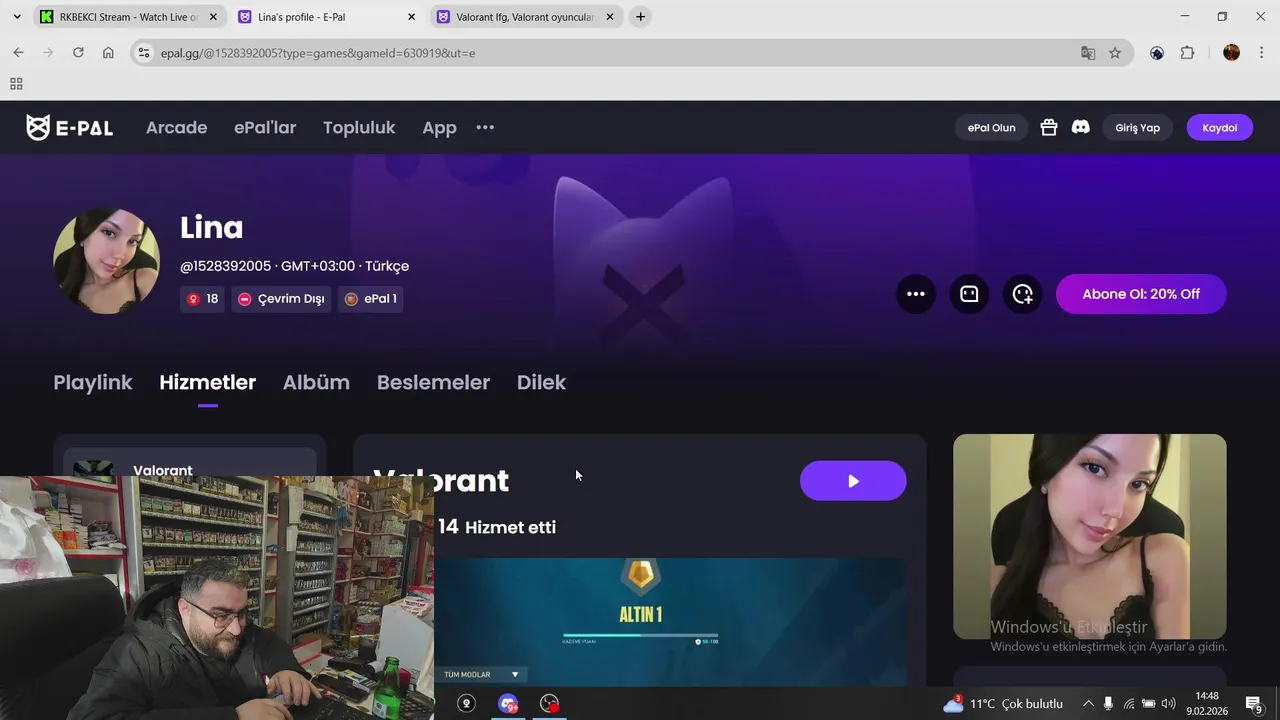Click the 18 badge under Lina's name
The width and height of the screenshot is (1280, 720).
[202, 299]
